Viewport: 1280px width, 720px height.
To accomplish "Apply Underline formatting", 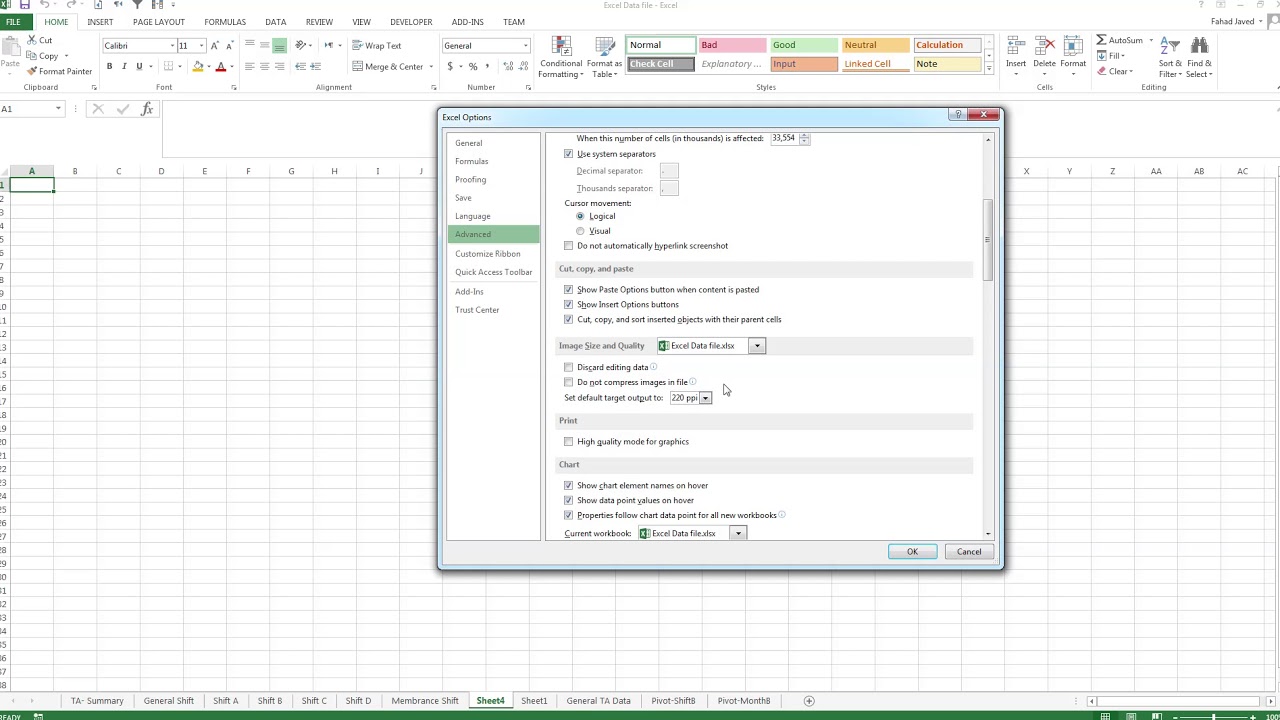I will tap(138, 67).
